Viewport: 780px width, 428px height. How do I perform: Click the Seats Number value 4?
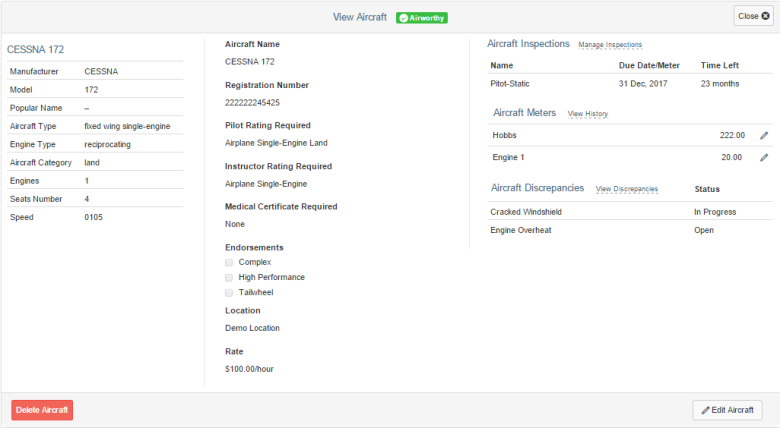click(87, 199)
